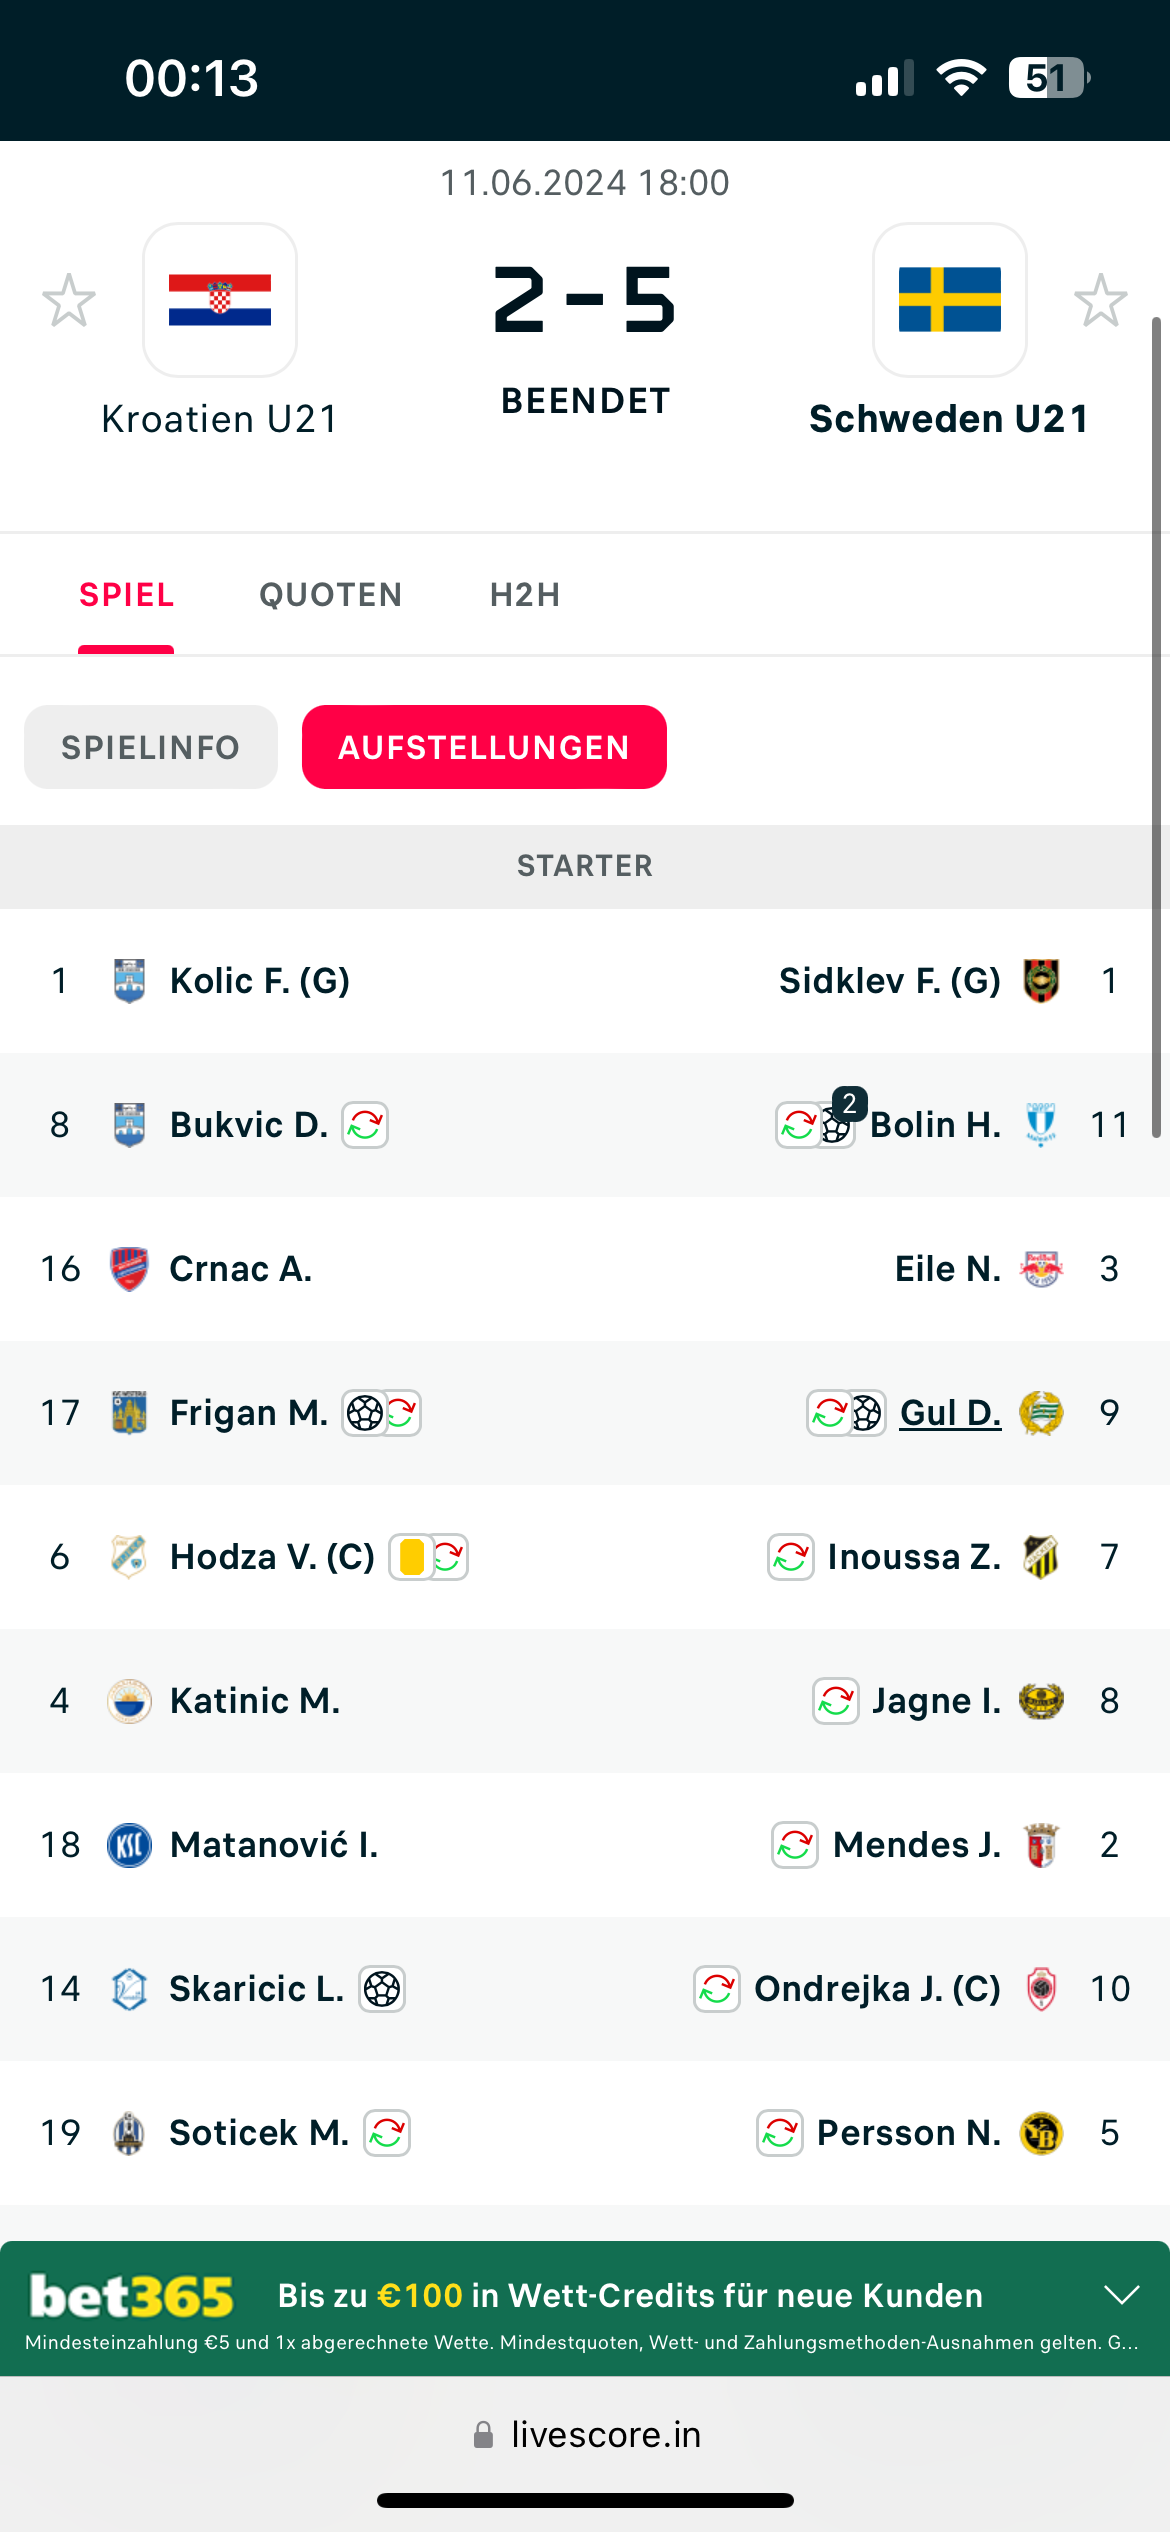
Task: Tap the club crest next to Persson N.
Action: 1041,2133
